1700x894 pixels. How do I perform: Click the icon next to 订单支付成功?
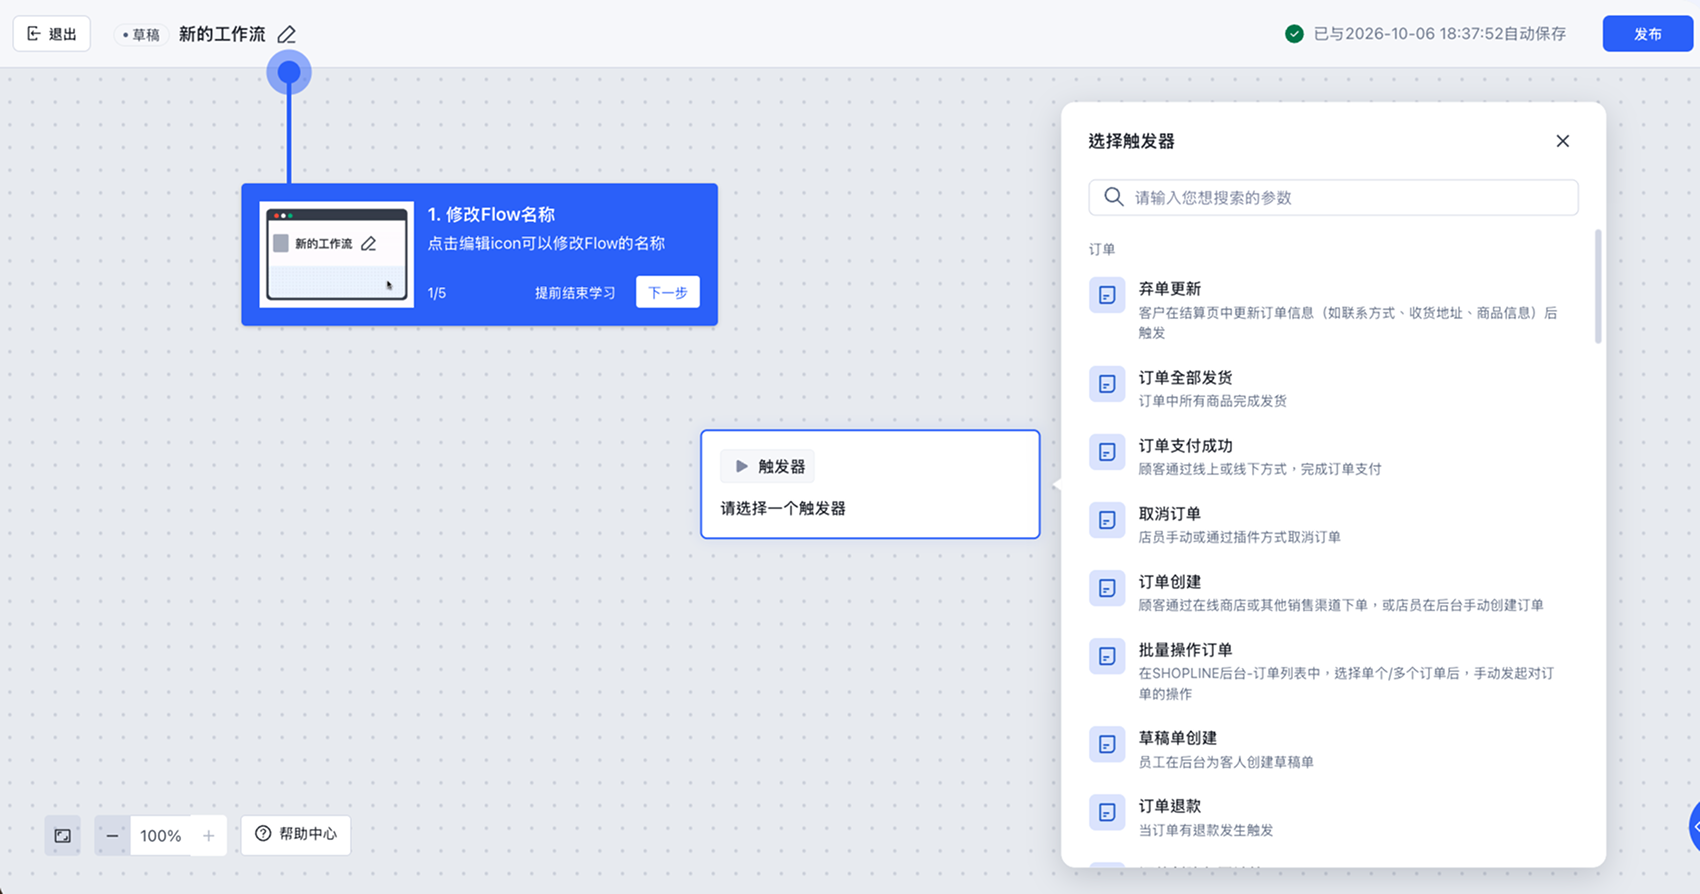[x=1107, y=452]
